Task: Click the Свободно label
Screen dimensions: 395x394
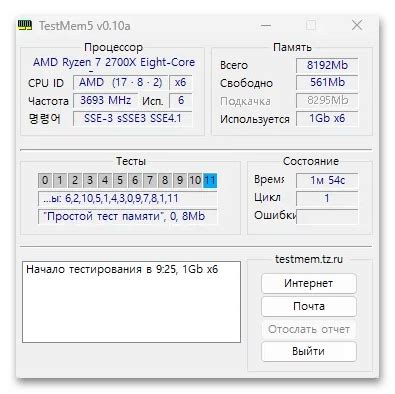Action: tap(246, 83)
